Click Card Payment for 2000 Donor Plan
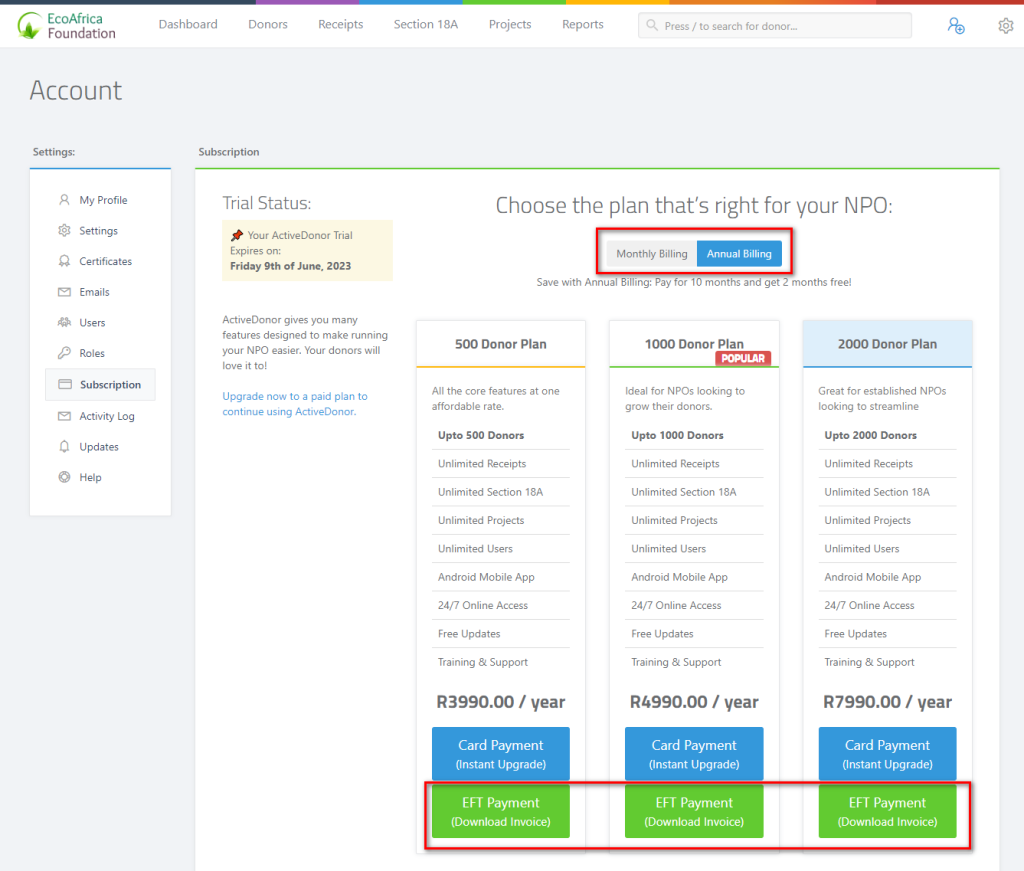Screen dimensions: 1024x871 [x=888, y=753]
